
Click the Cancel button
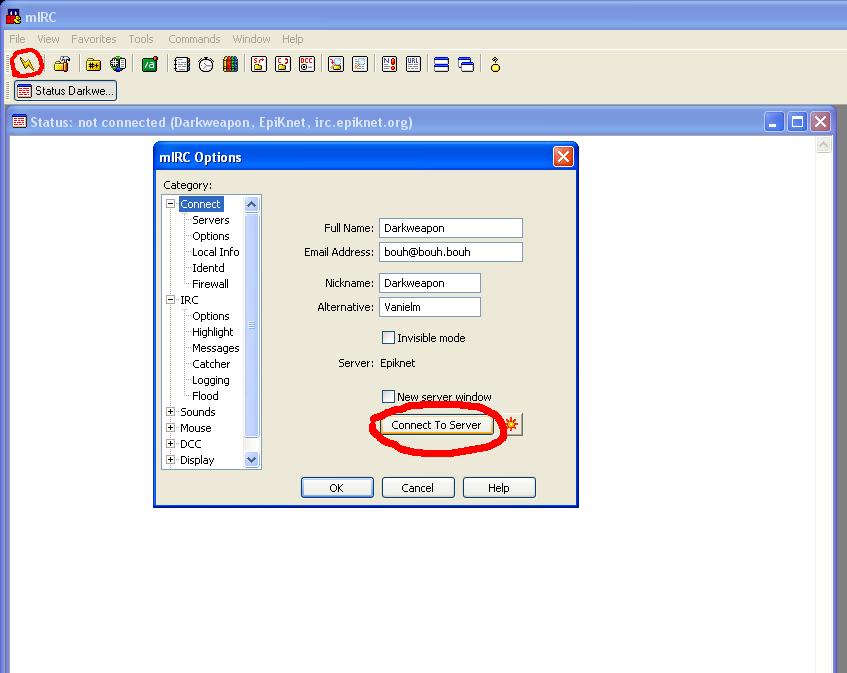click(x=418, y=488)
